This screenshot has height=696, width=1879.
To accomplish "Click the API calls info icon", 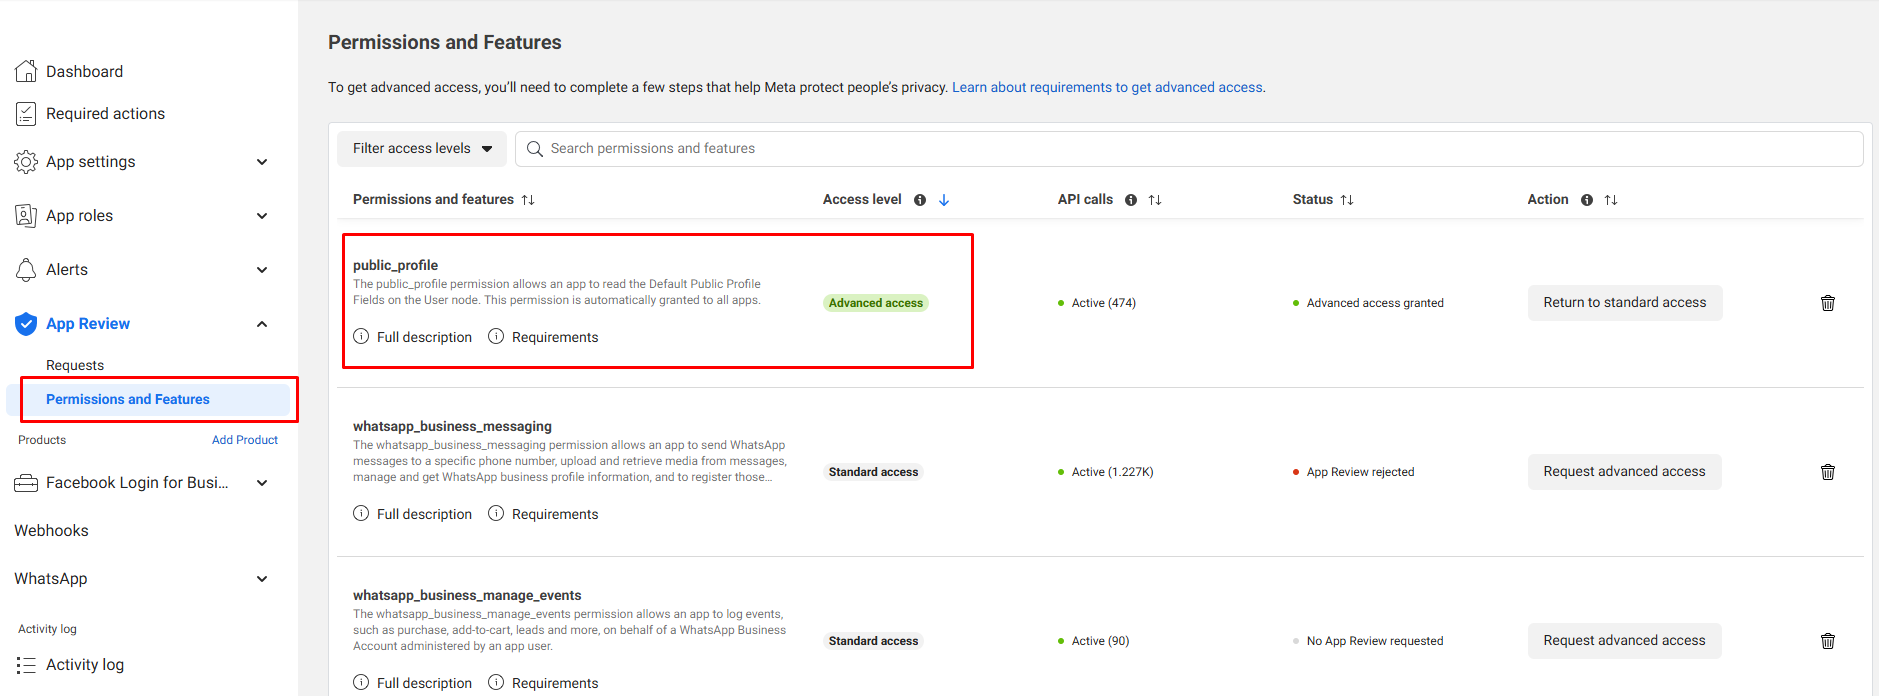I will click(1131, 200).
